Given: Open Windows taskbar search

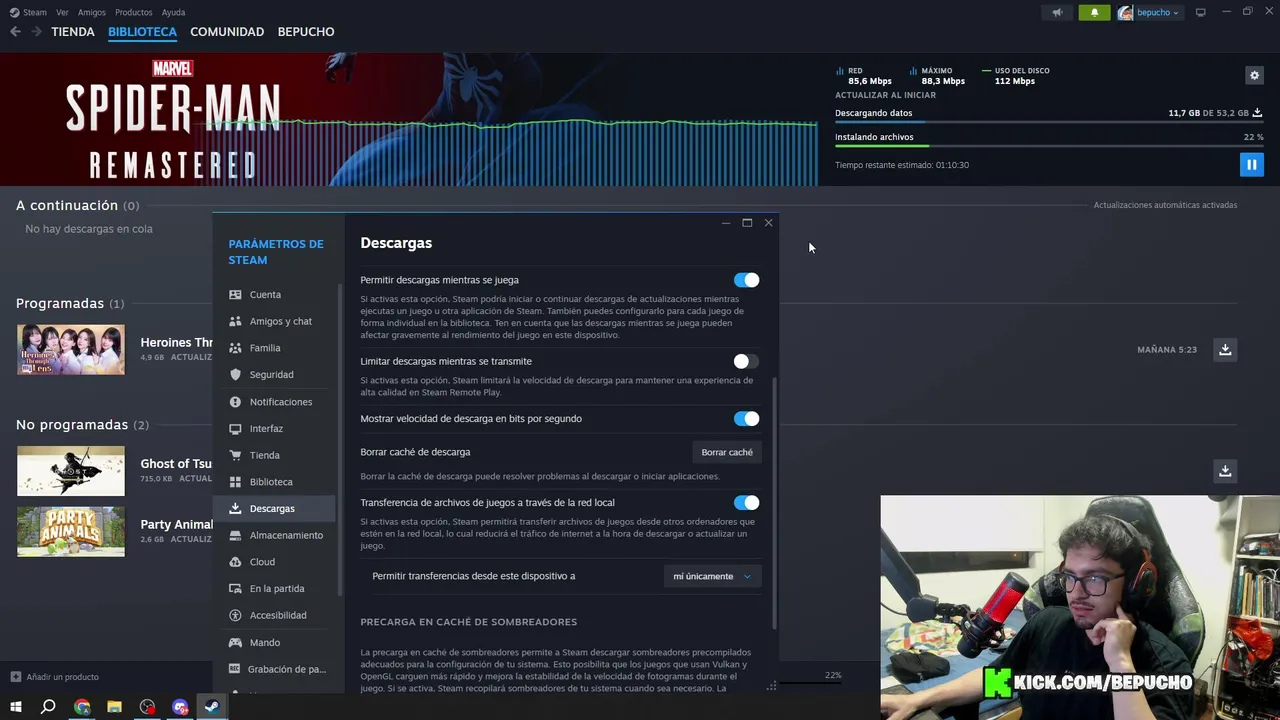Looking at the screenshot, I should [x=48, y=707].
